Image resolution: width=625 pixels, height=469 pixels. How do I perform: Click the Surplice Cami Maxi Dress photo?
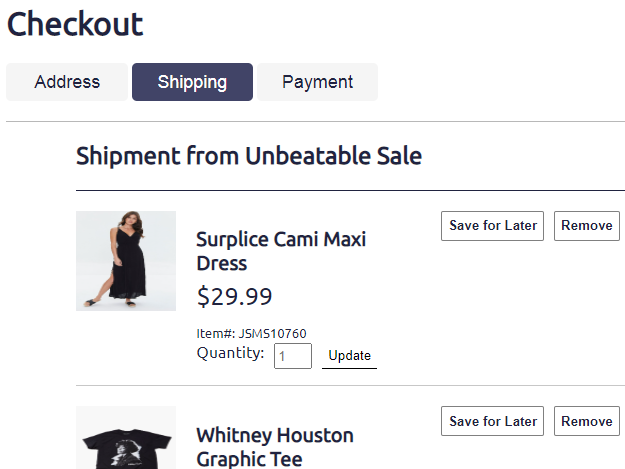126,261
